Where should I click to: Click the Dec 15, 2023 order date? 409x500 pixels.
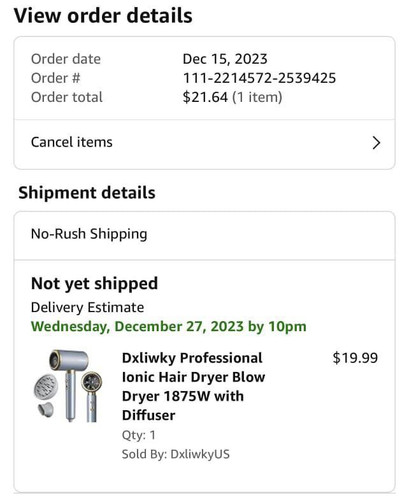point(225,59)
